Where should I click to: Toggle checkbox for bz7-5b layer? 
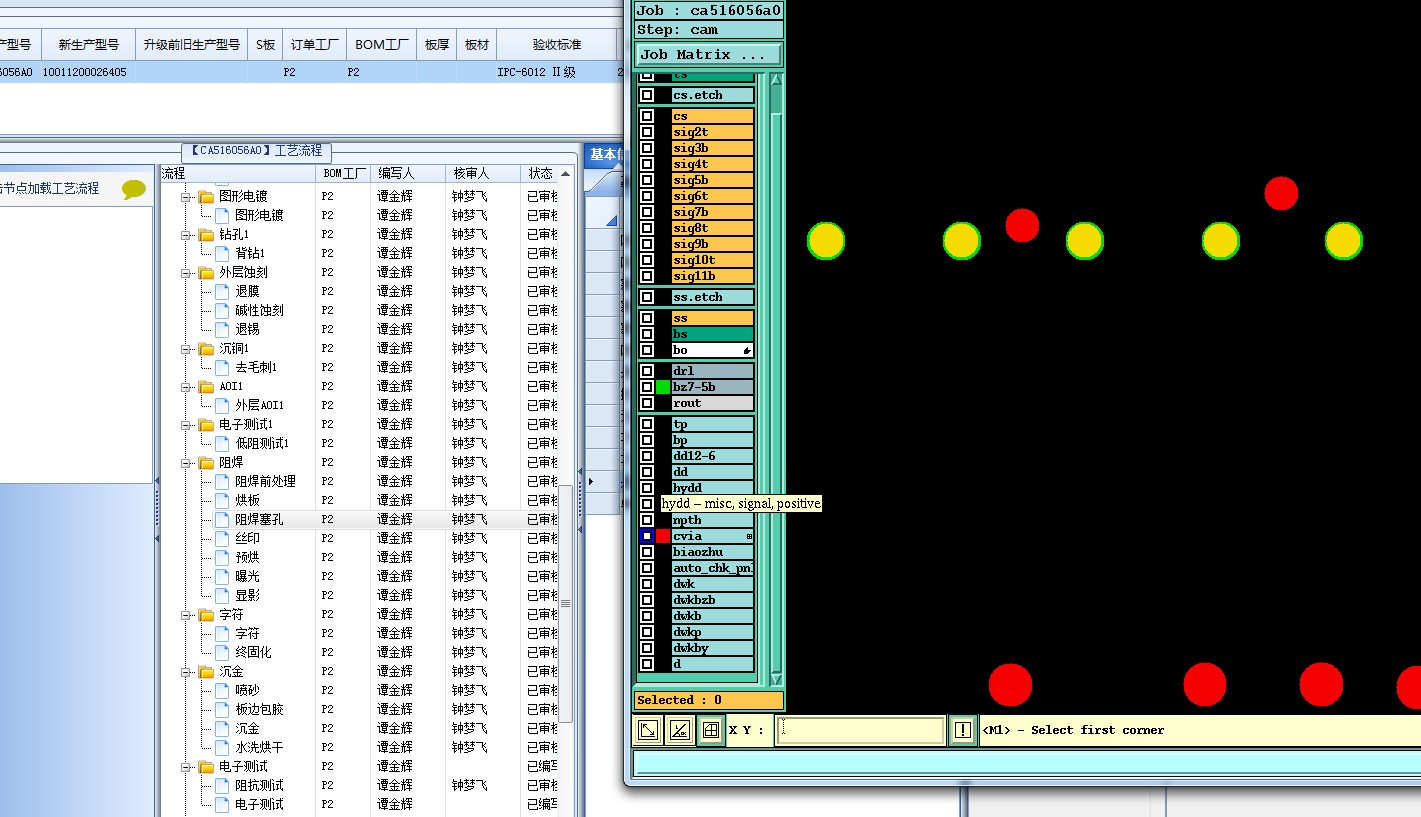647,387
